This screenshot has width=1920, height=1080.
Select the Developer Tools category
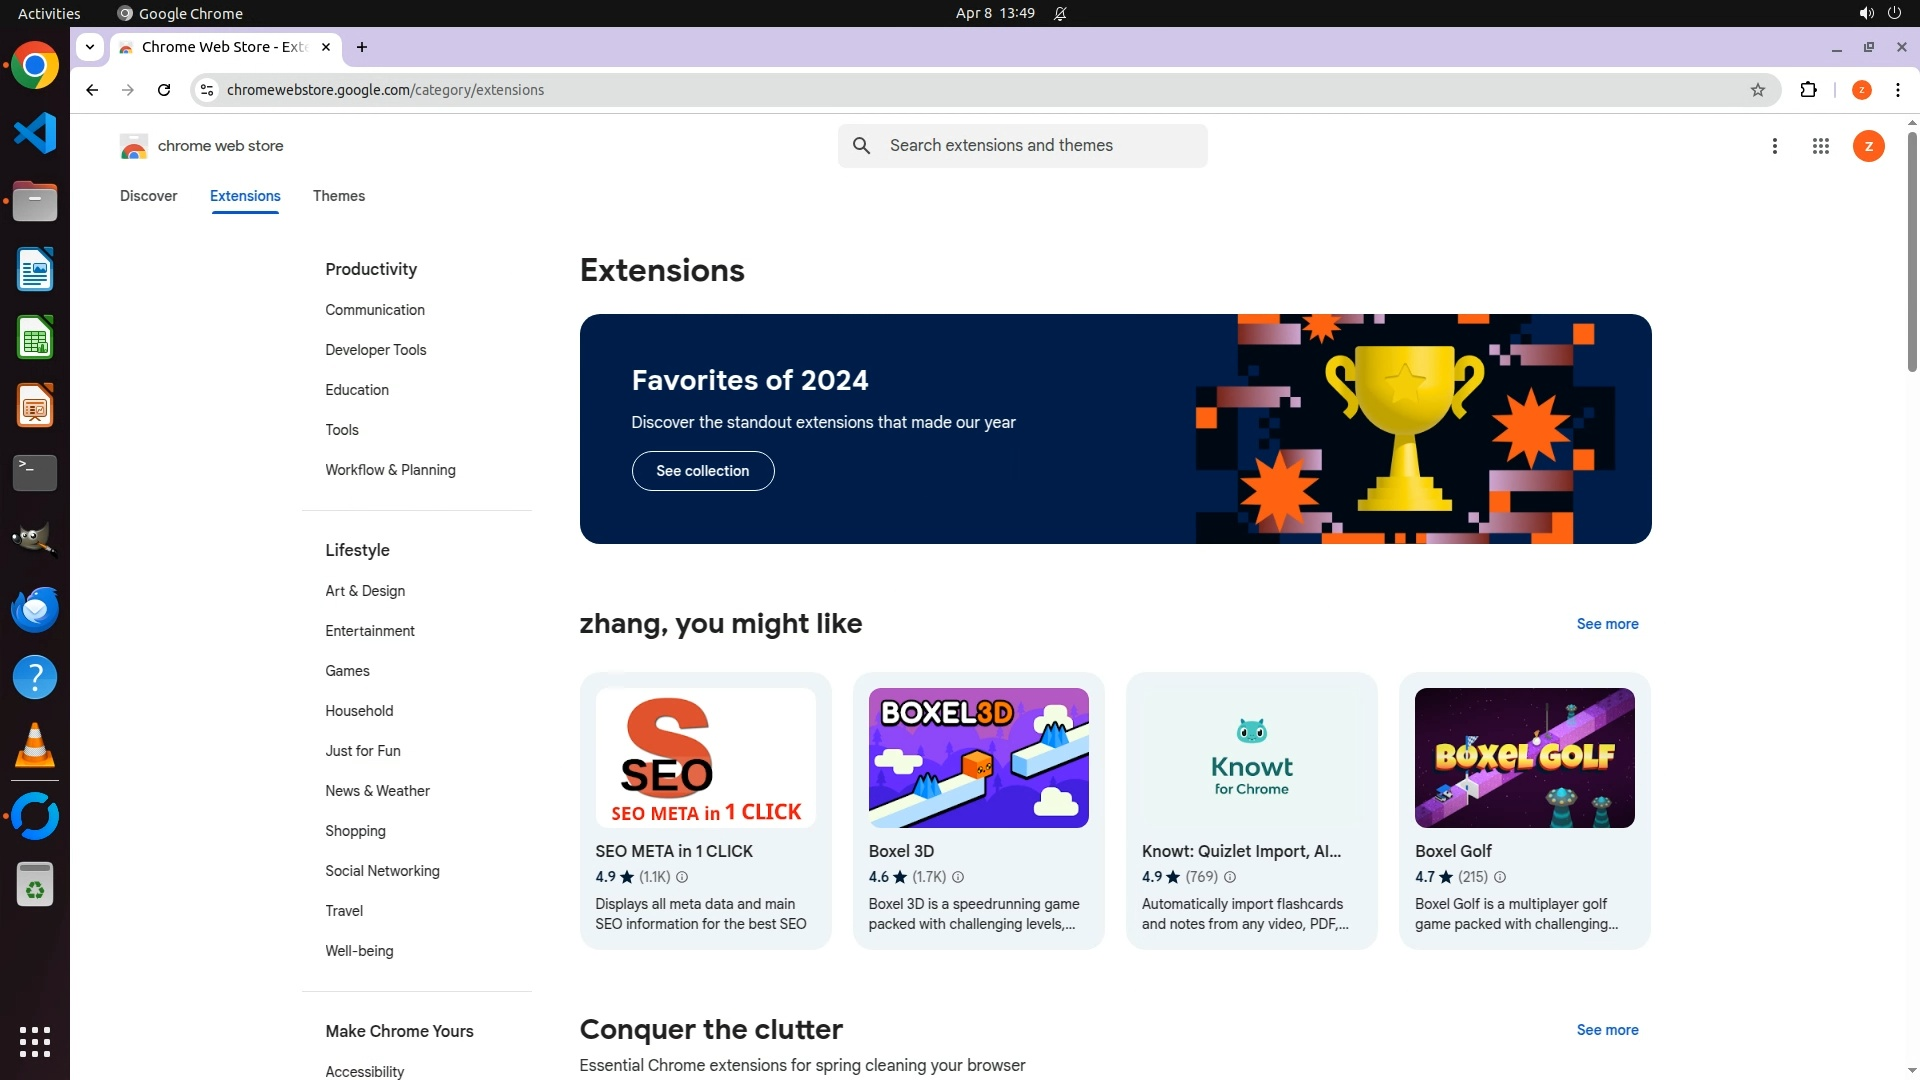point(375,350)
